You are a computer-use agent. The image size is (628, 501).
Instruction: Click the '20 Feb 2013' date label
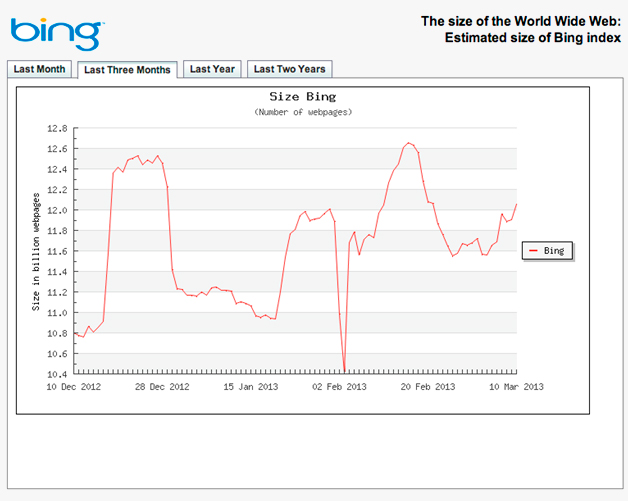coord(428,387)
